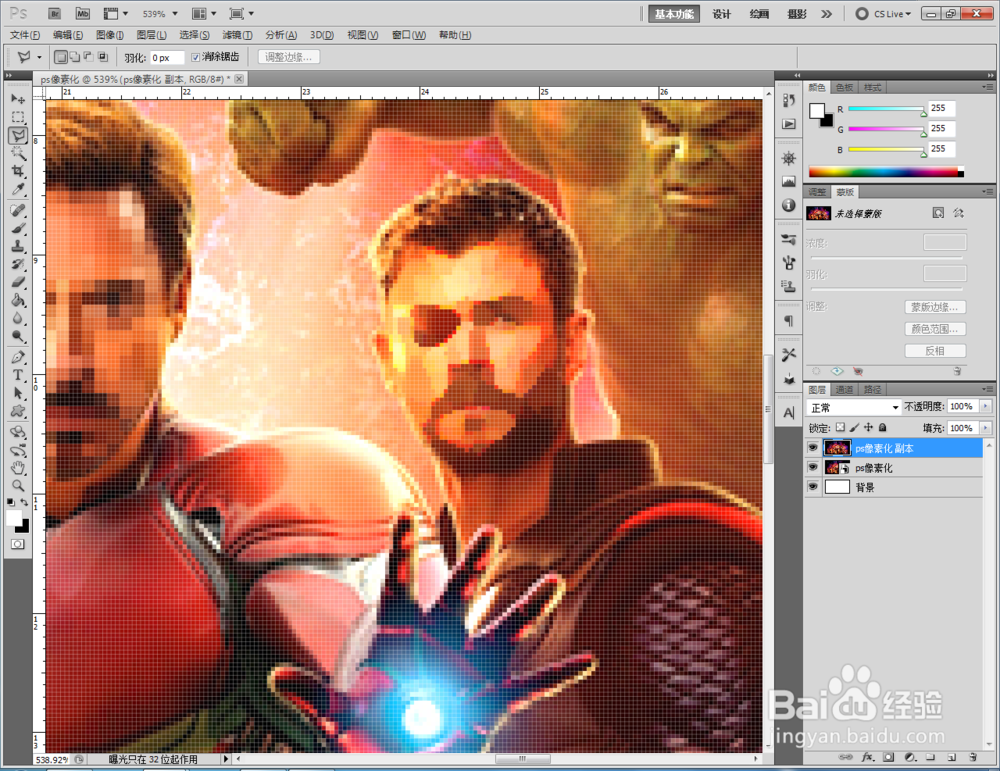Screen dimensions: 1000x771
Task: Open the blend mode 正常 dropdown
Action: pos(853,407)
